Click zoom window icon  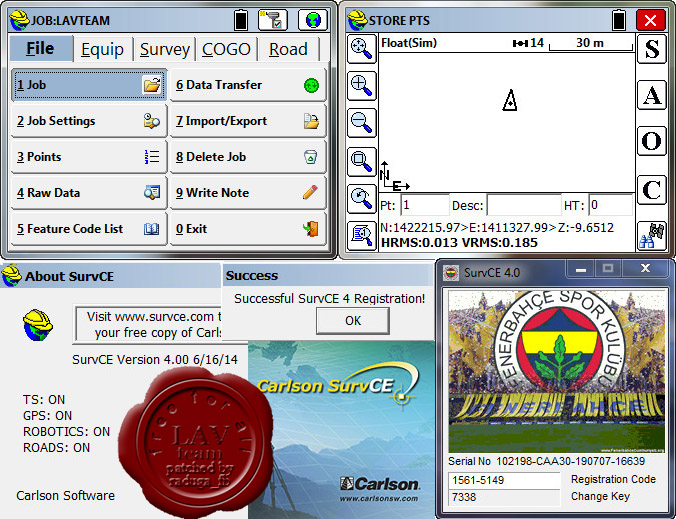coord(361,161)
